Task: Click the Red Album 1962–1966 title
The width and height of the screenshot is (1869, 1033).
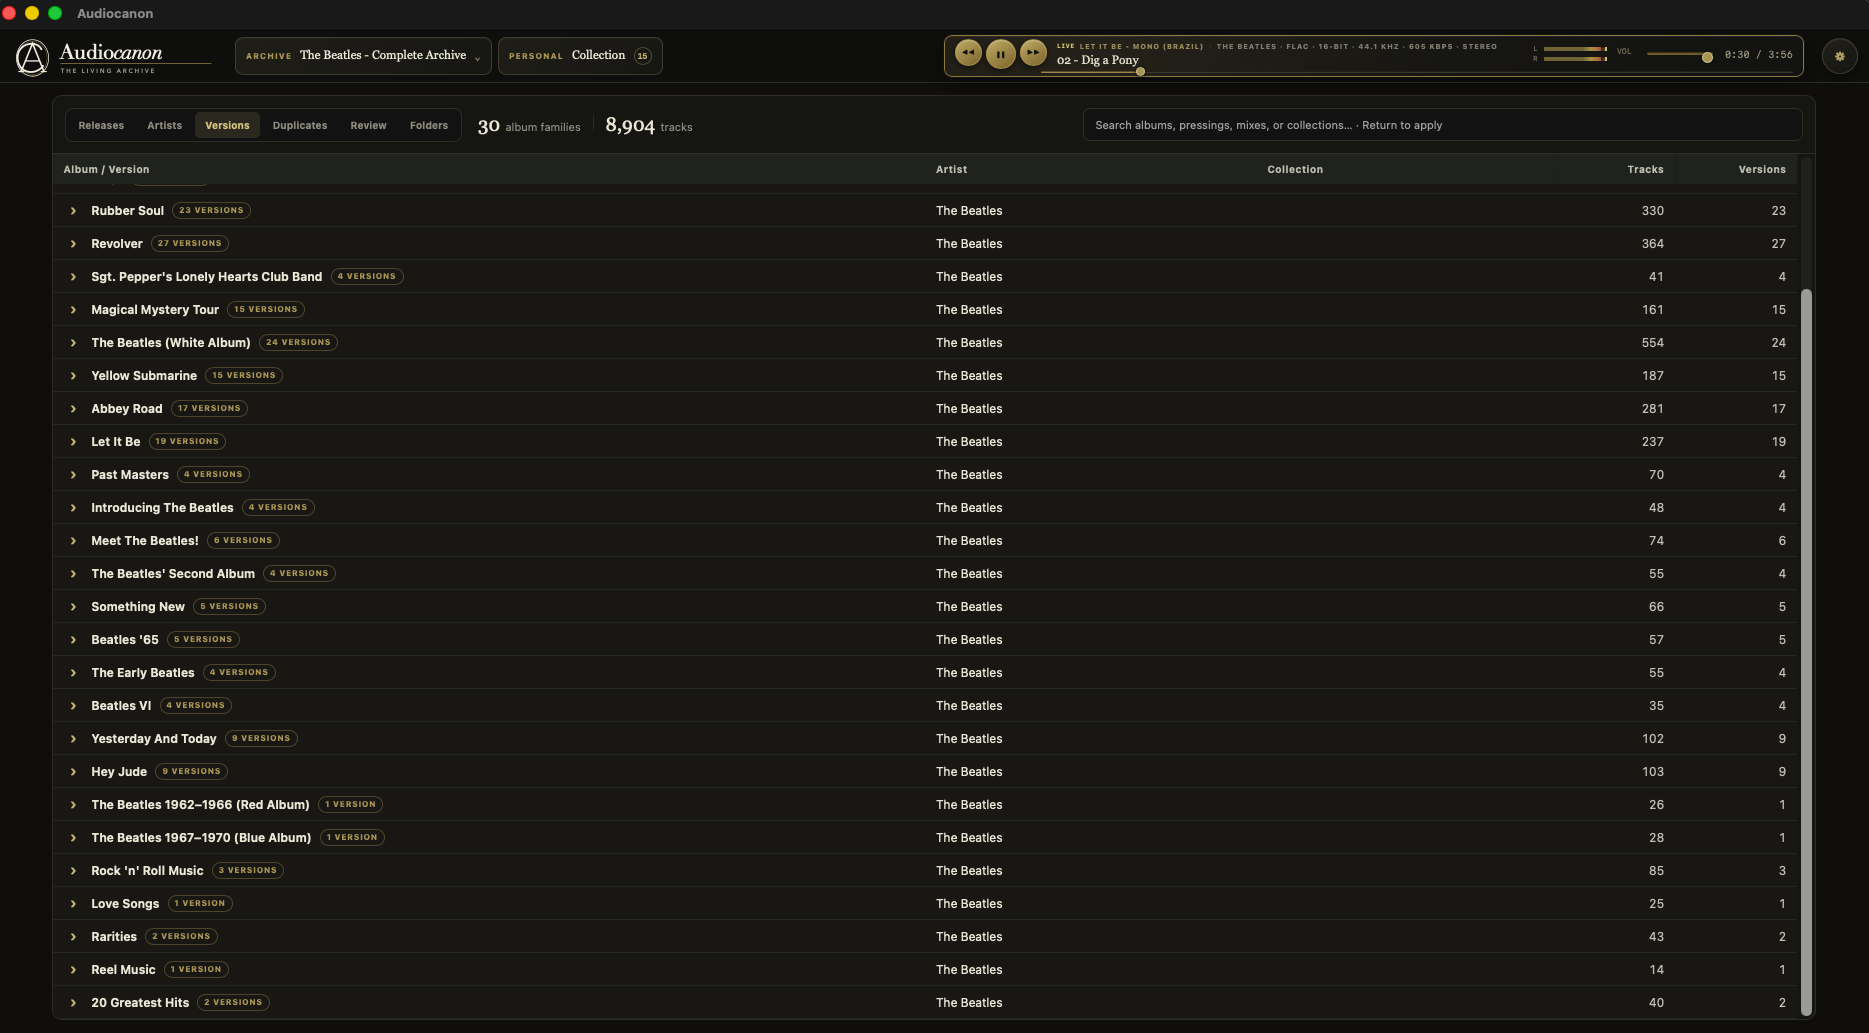Action: pyautogui.click(x=200, y=805)
